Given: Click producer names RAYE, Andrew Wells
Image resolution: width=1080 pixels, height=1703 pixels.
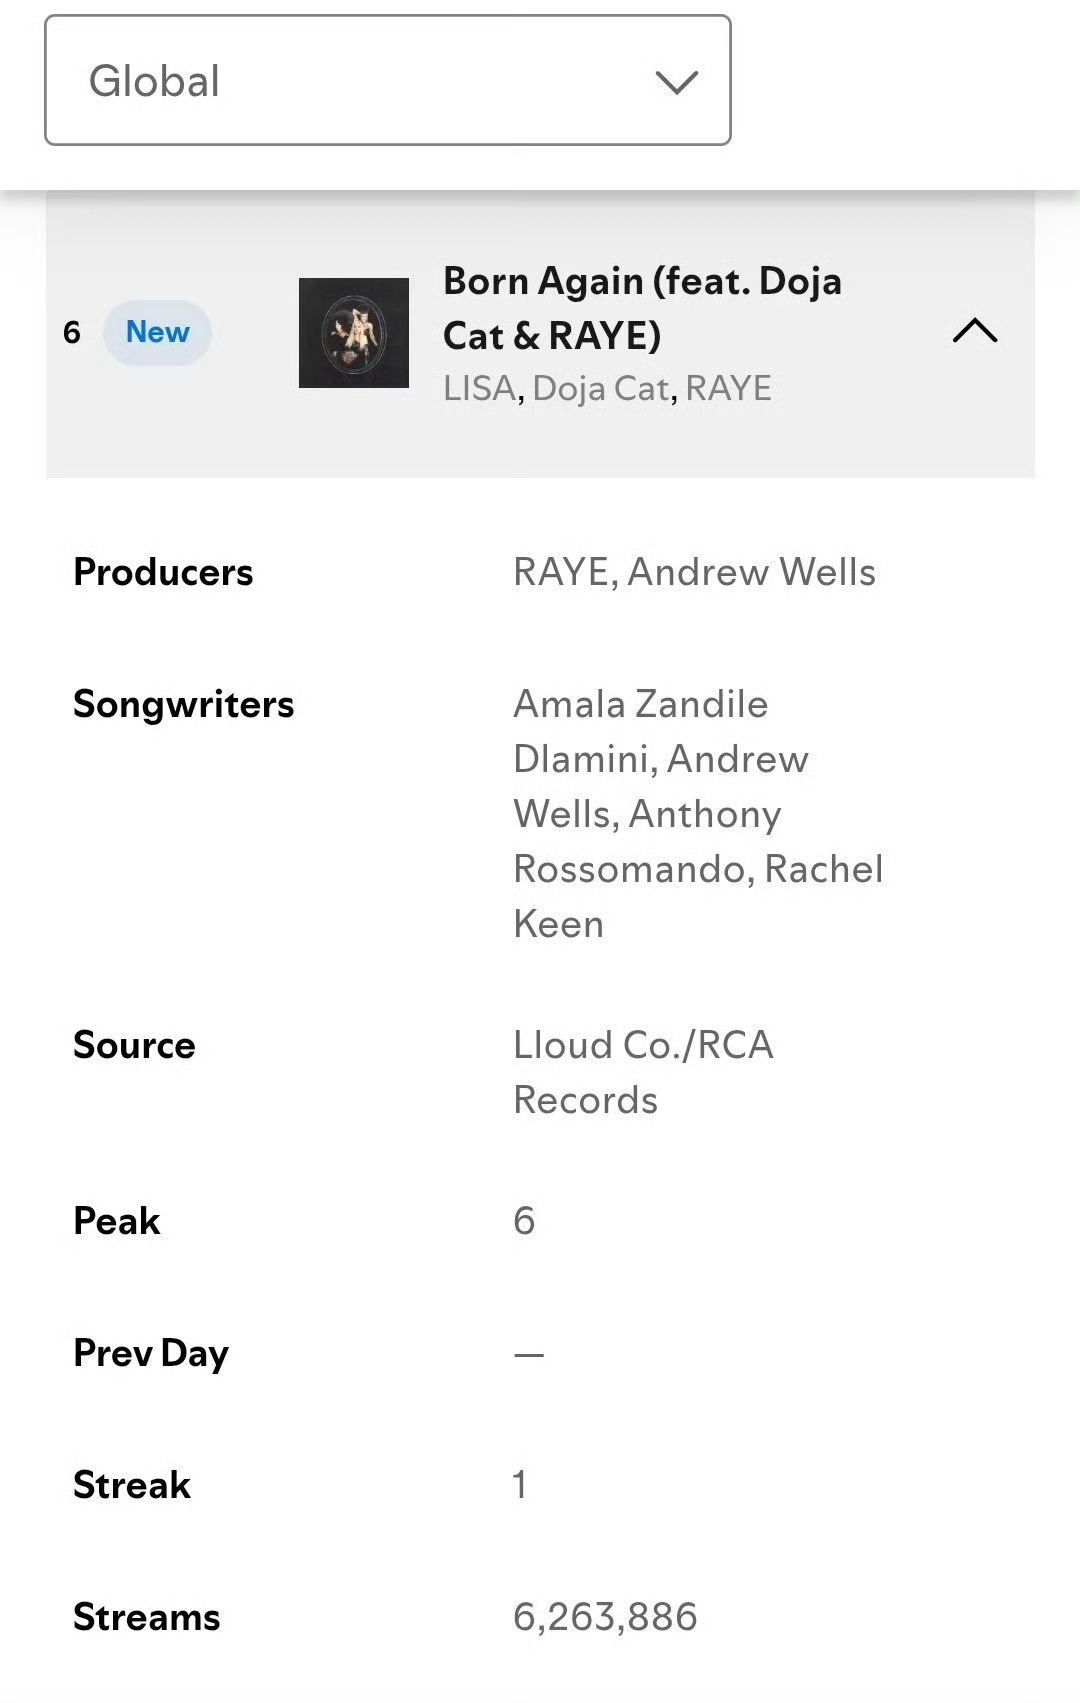Looking at the screenshot, I should pyautogui.click(x=694, y=572).
